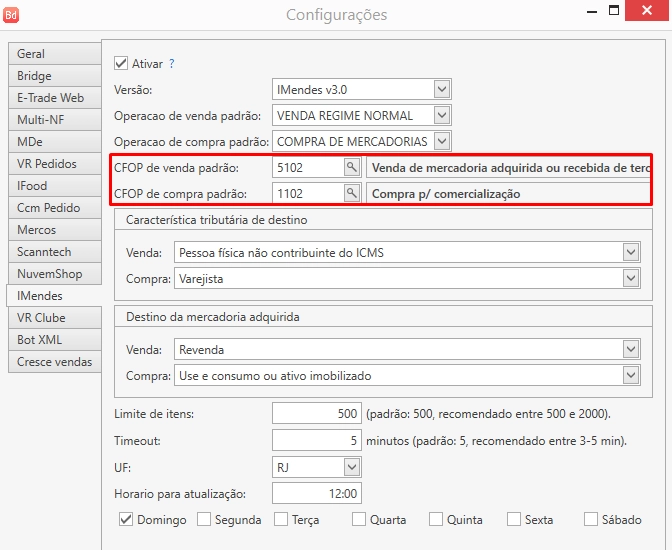Open the NuvemShop tab
Viewport: 672px width, 550px height.
coord(54,273)
